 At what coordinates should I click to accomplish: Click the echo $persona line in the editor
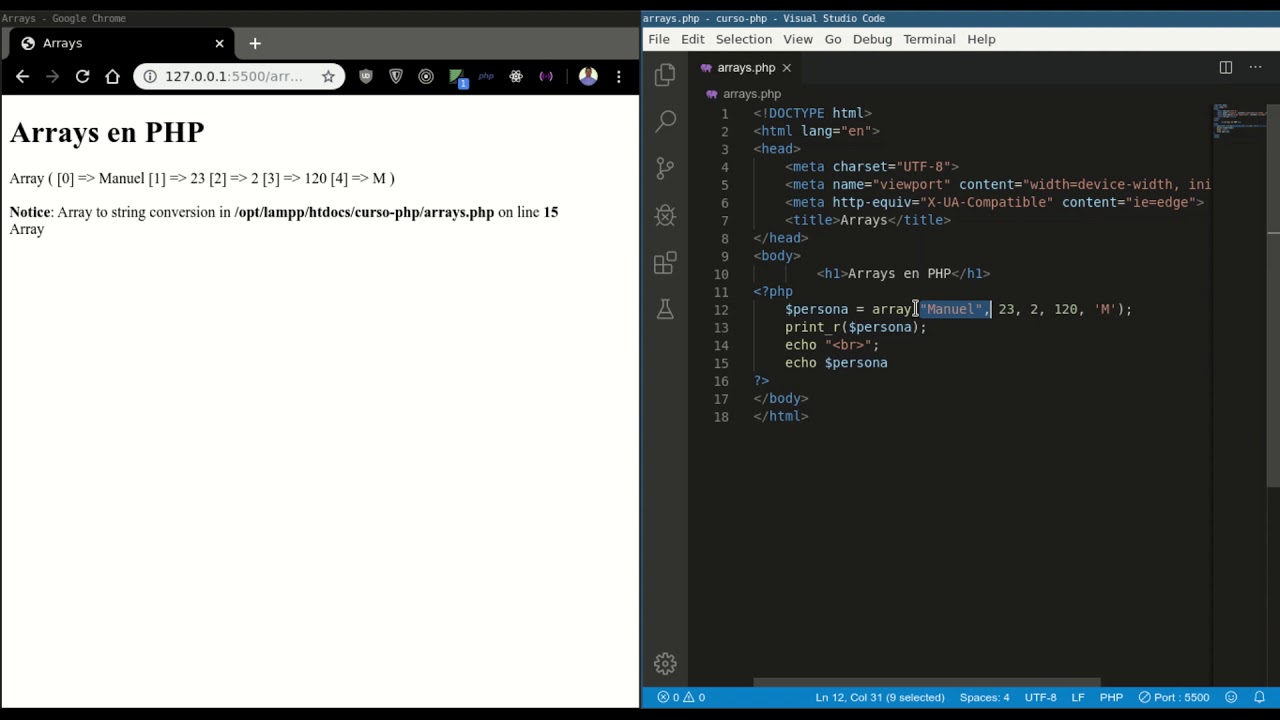point(836,363)
